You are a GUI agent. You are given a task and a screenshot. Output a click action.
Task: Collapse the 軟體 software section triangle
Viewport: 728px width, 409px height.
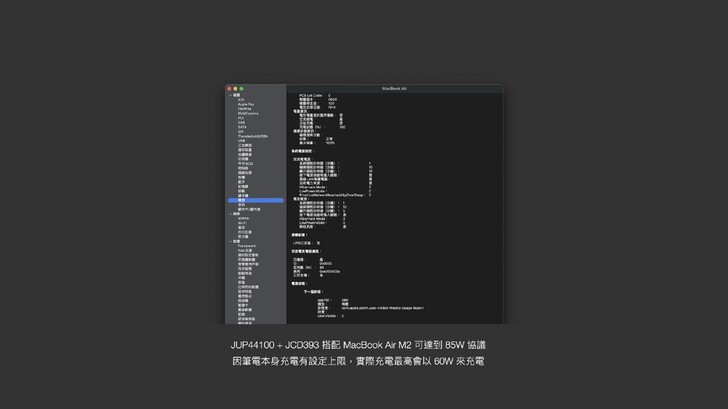(x=230, y=241)
